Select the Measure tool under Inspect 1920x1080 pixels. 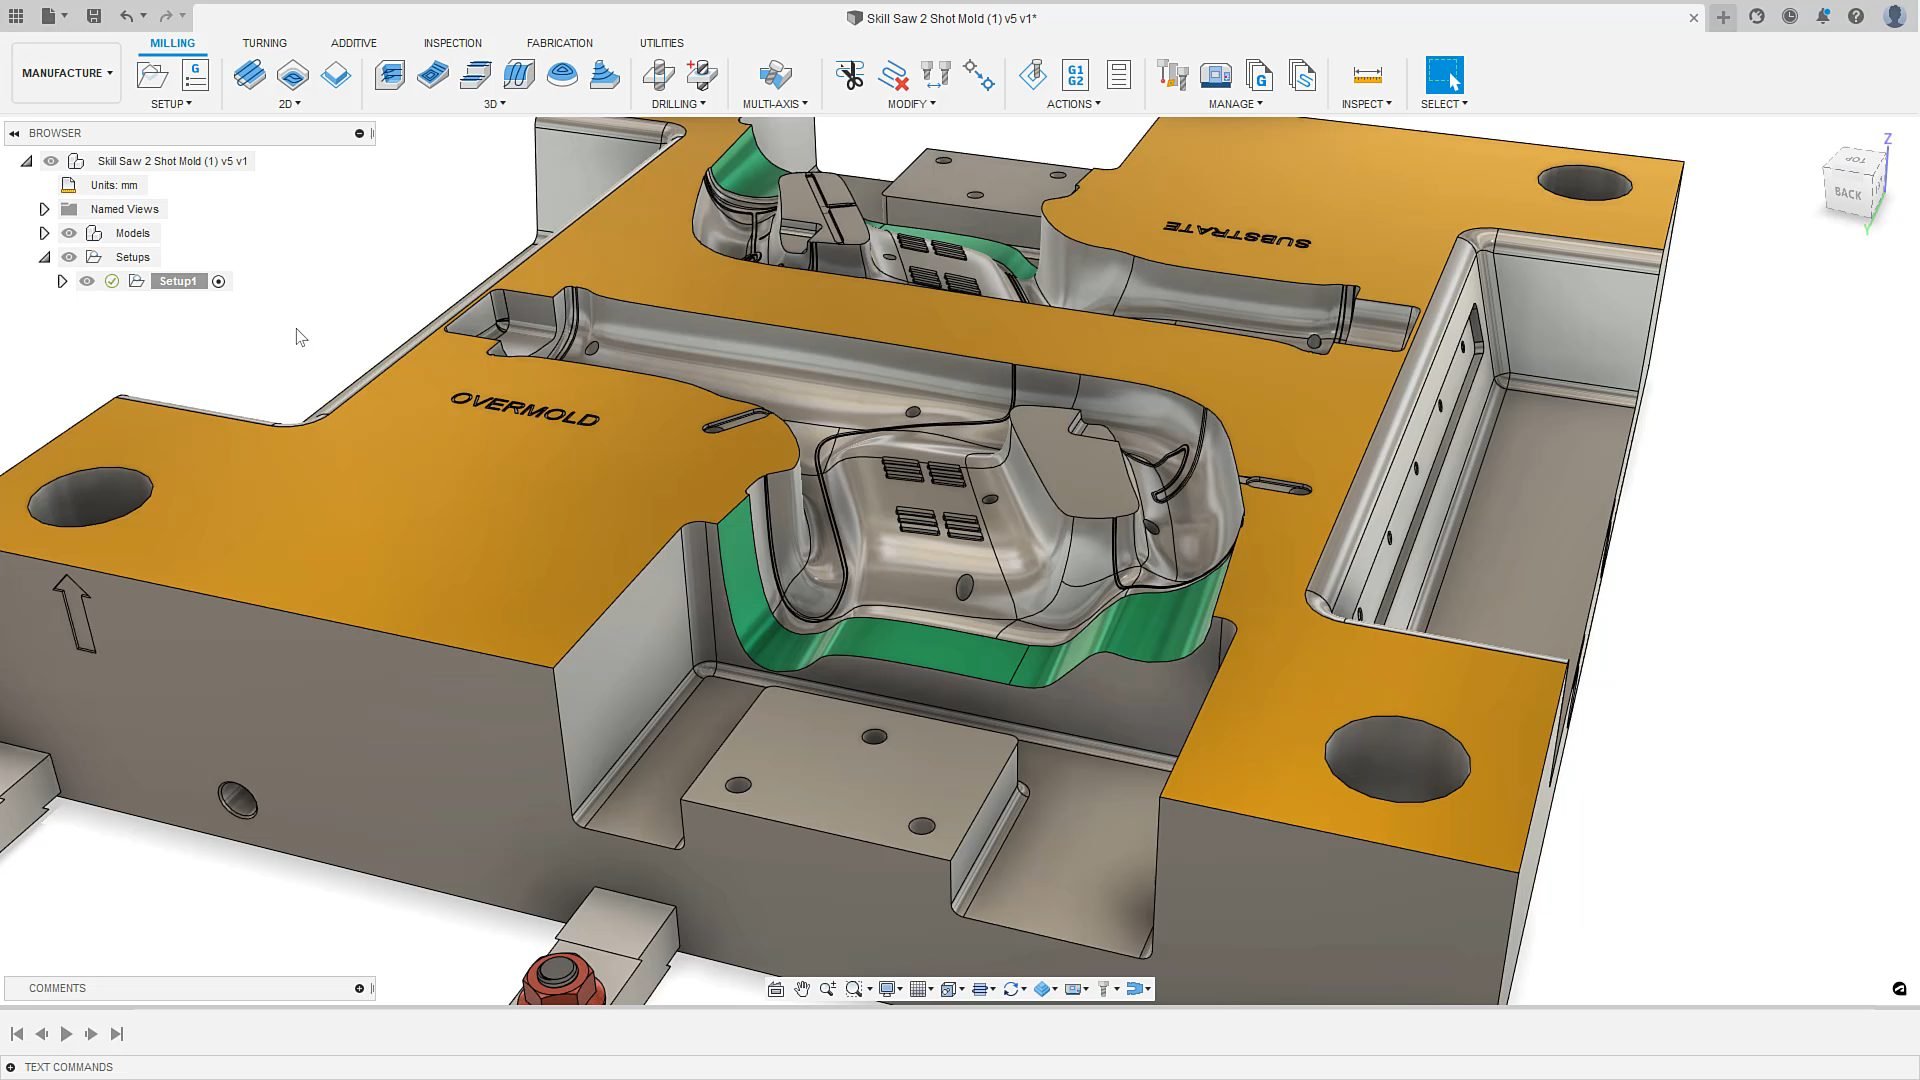1368,75
